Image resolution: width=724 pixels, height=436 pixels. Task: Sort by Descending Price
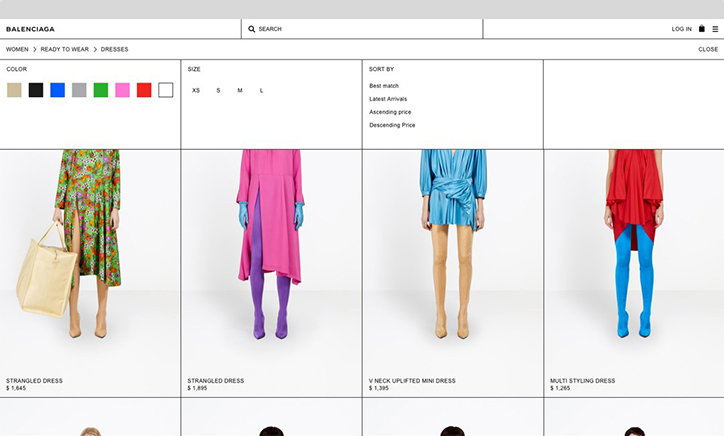point(392,125)
